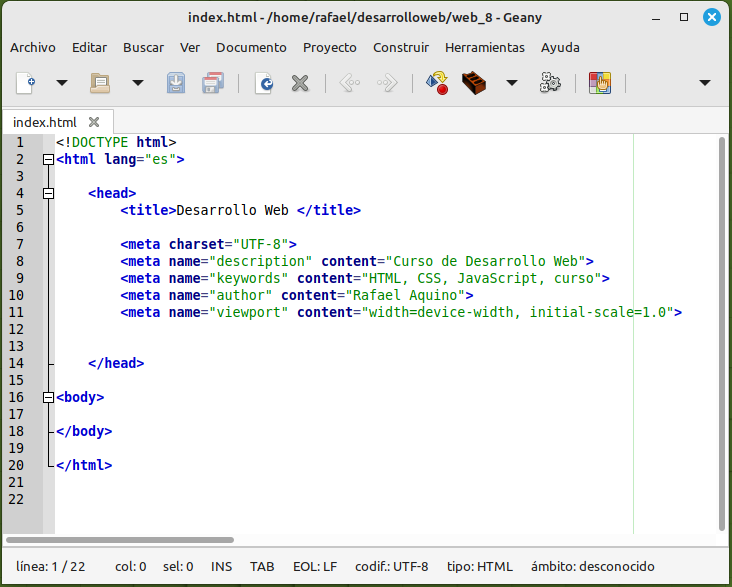
Task: Minimize the Geany window
Action: (656, 18)
